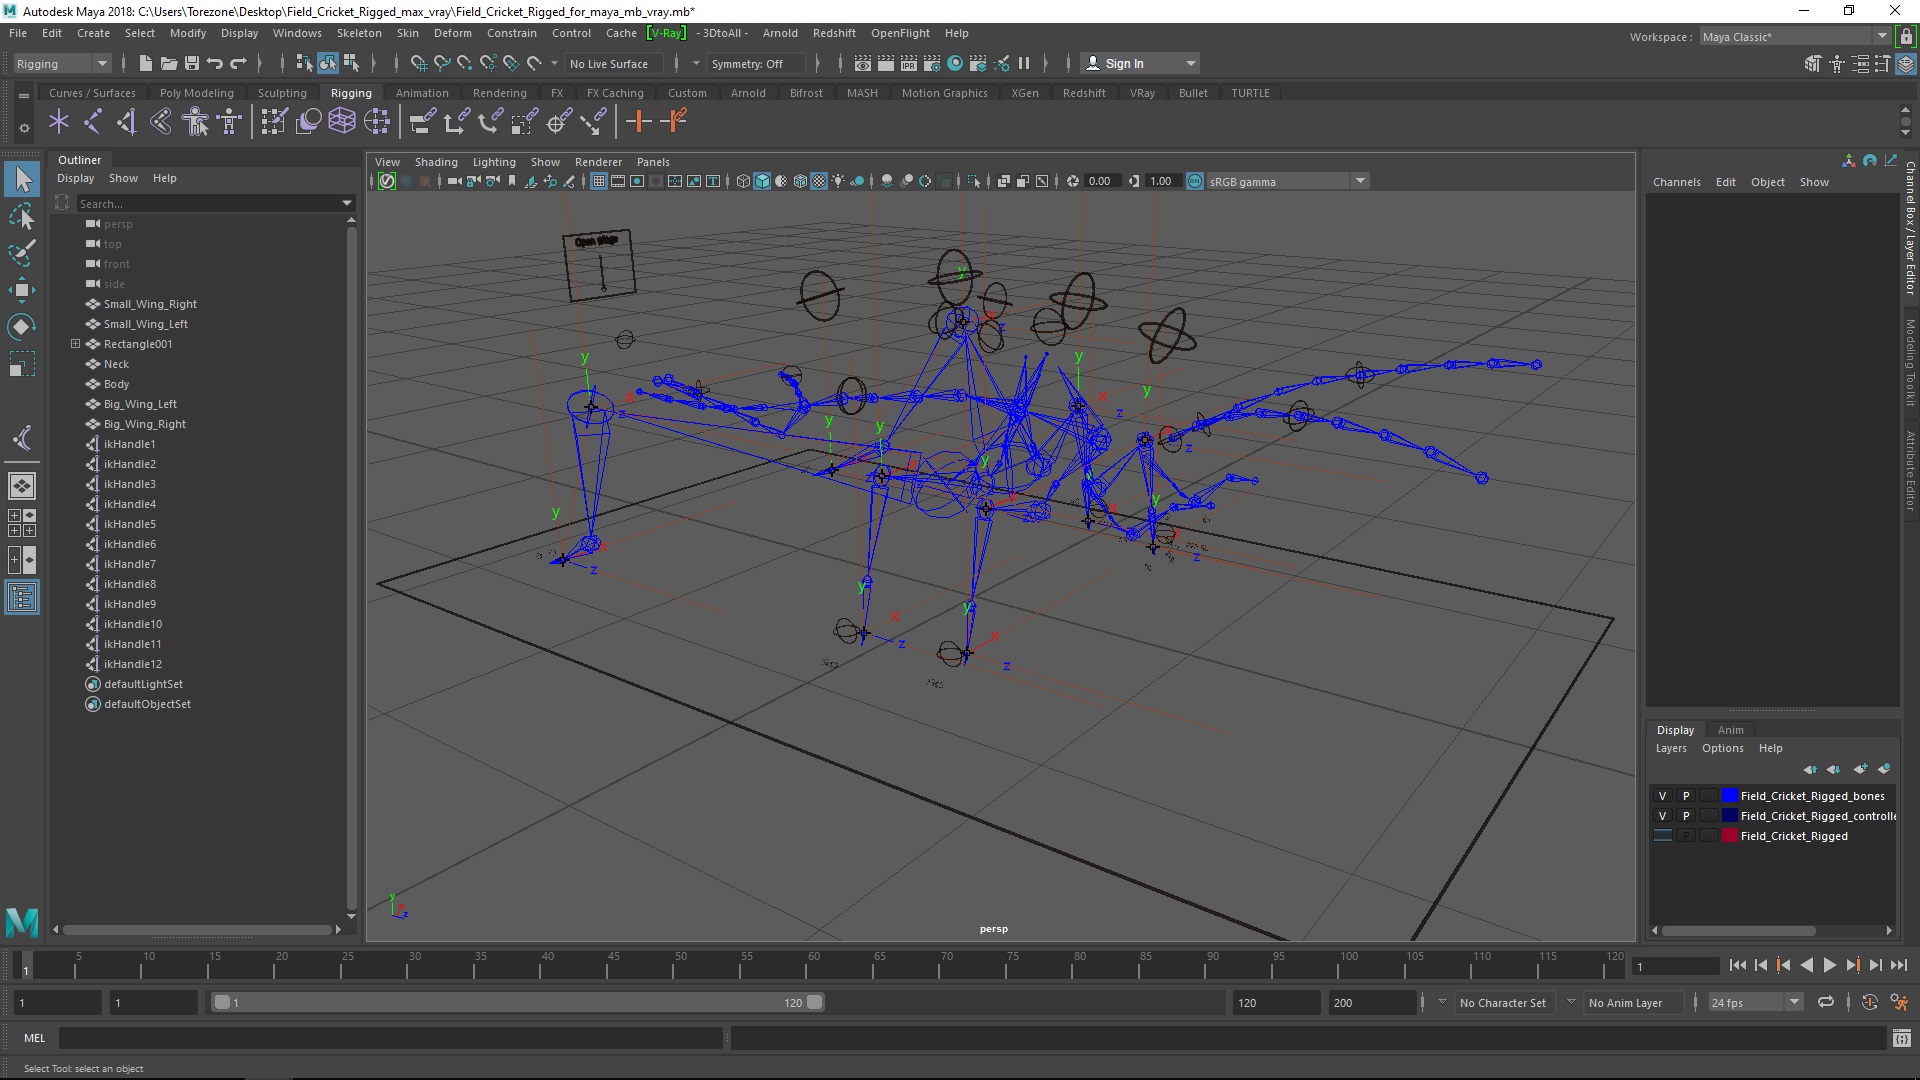Click the Save scene icon

192,63
